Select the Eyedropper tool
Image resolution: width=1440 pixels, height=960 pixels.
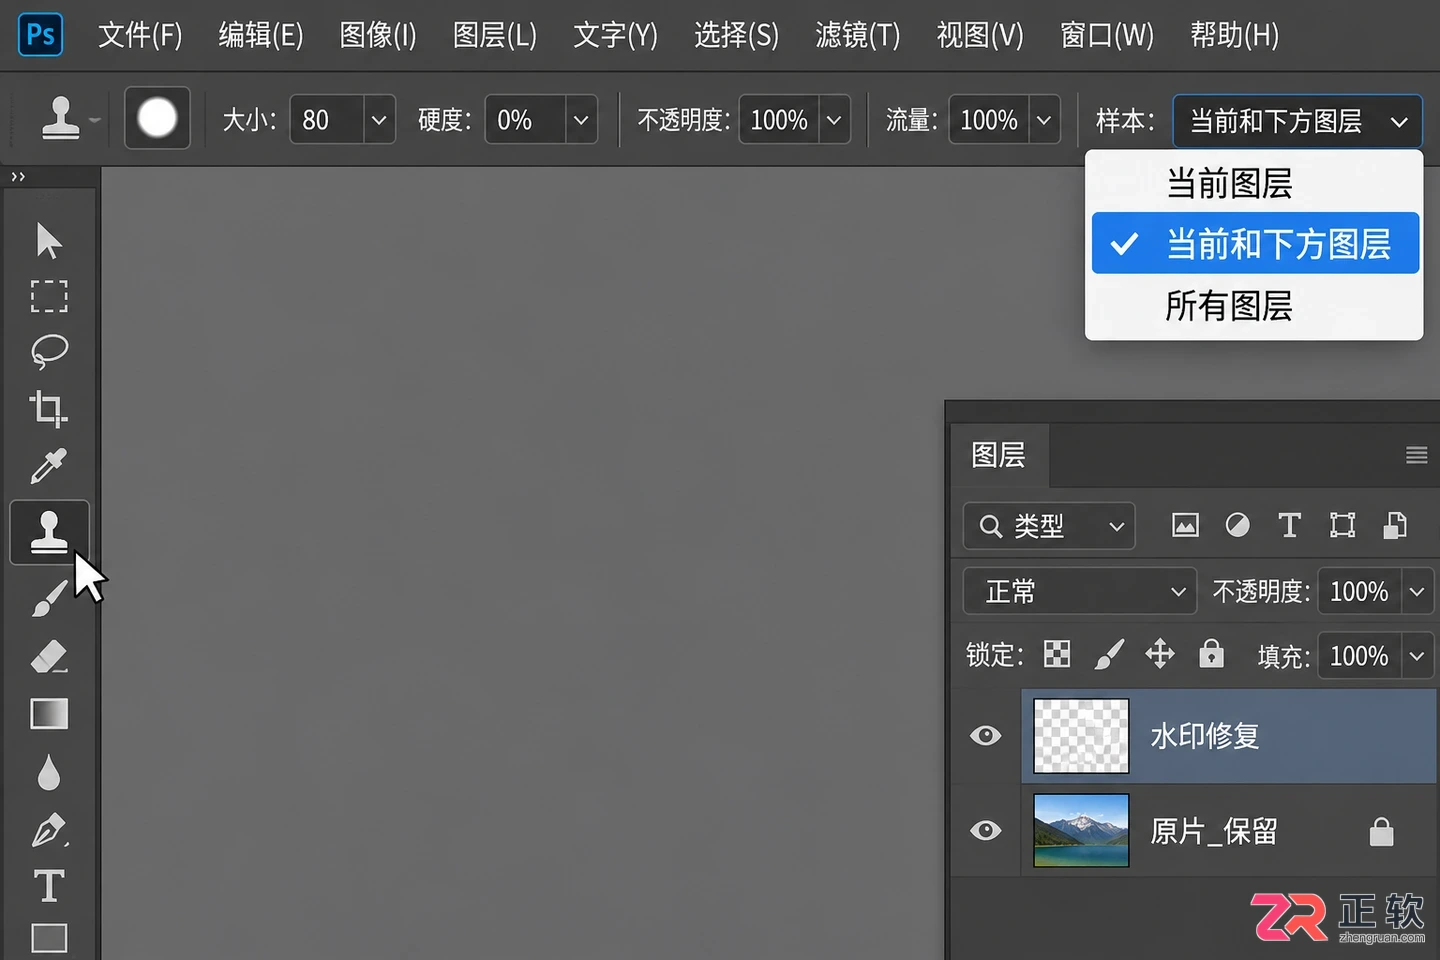[49, 465]
